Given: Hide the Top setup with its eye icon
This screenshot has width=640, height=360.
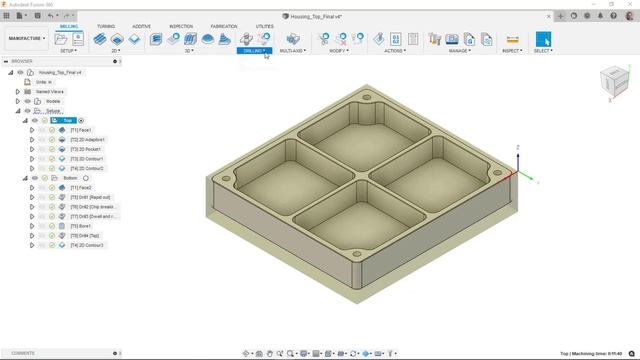Looking at the screenshot, I should (35, 120).
